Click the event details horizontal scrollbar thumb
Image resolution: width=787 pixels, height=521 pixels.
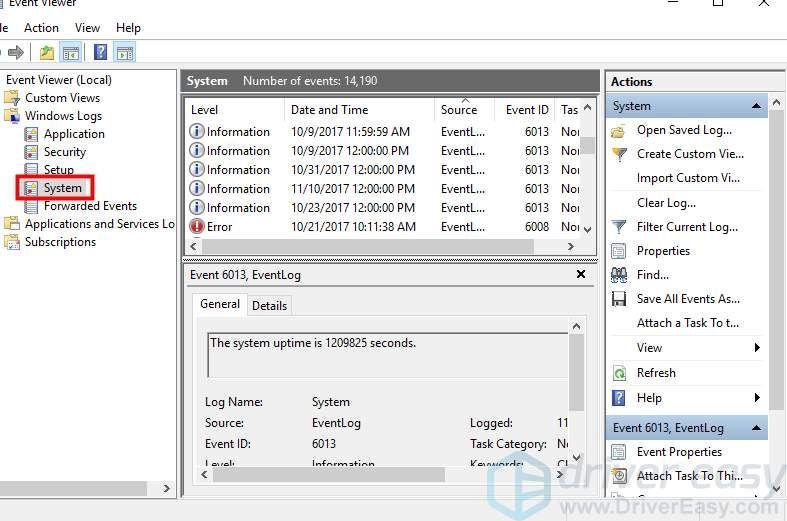coord(328,474)
